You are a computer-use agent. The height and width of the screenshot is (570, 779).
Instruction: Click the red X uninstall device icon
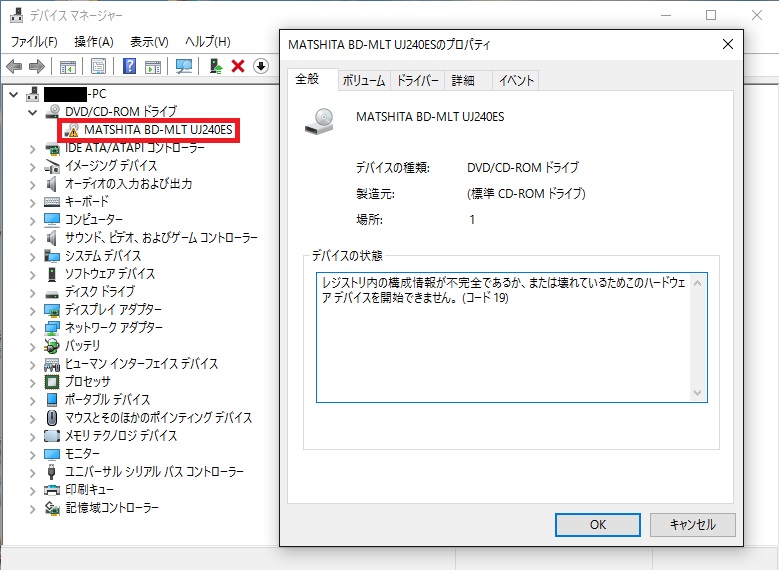coord(238,66)
